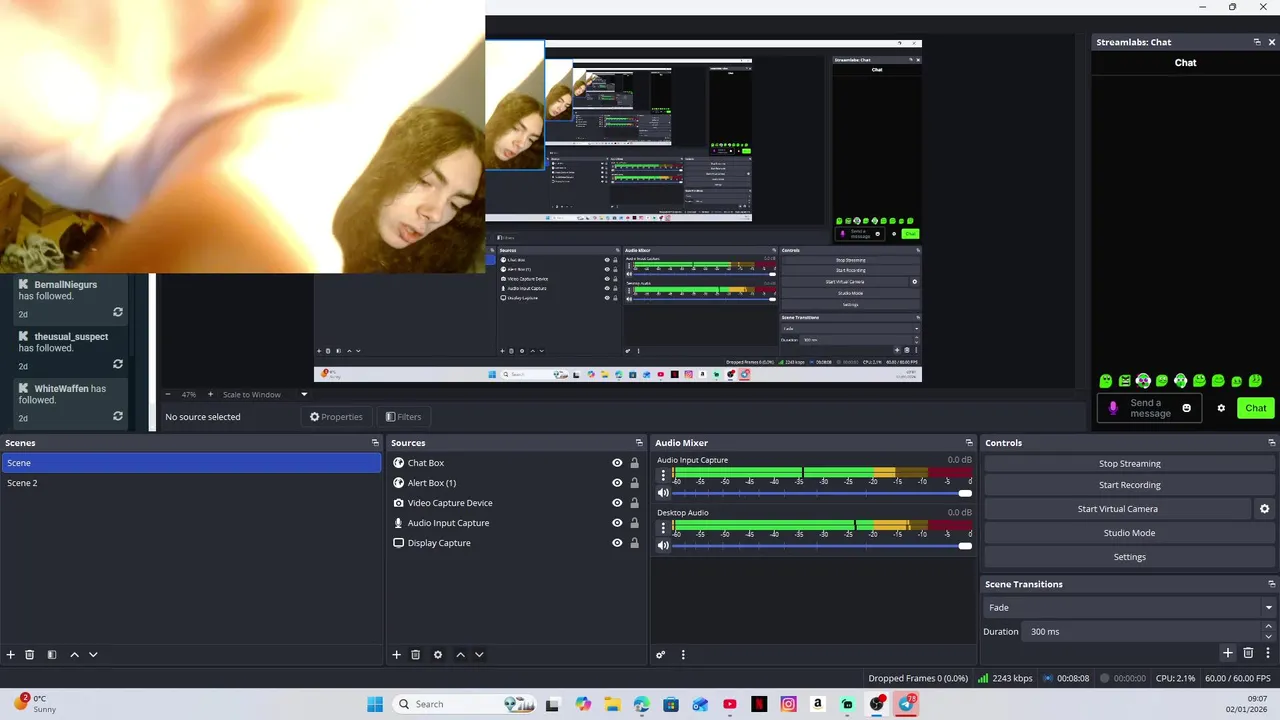Screen dimensions: 1280x720
Task: Open Telegram from the taskbar
Action: coord(906,704)
